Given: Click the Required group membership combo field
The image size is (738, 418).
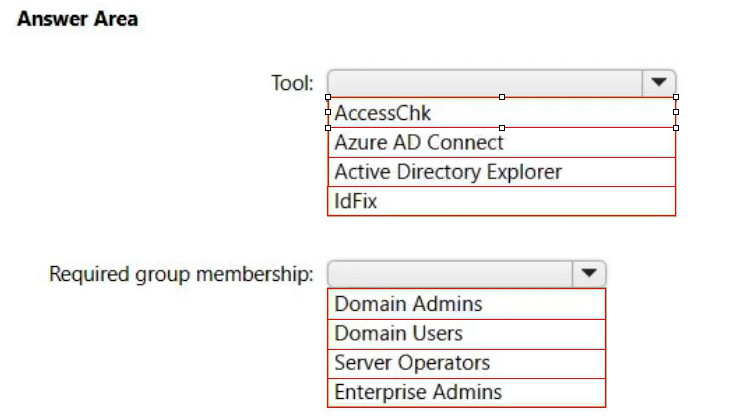Looking at the screenshot, I should point(450,273).
